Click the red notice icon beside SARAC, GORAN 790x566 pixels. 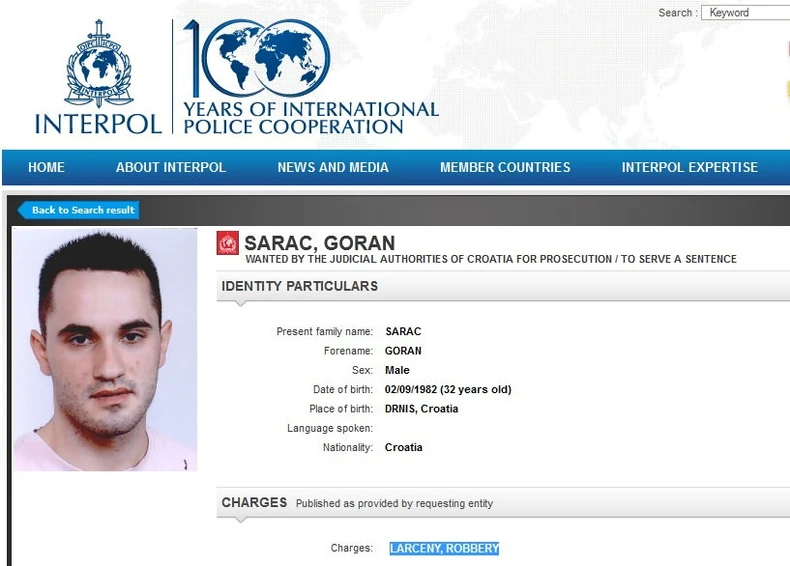click(228, 243)
